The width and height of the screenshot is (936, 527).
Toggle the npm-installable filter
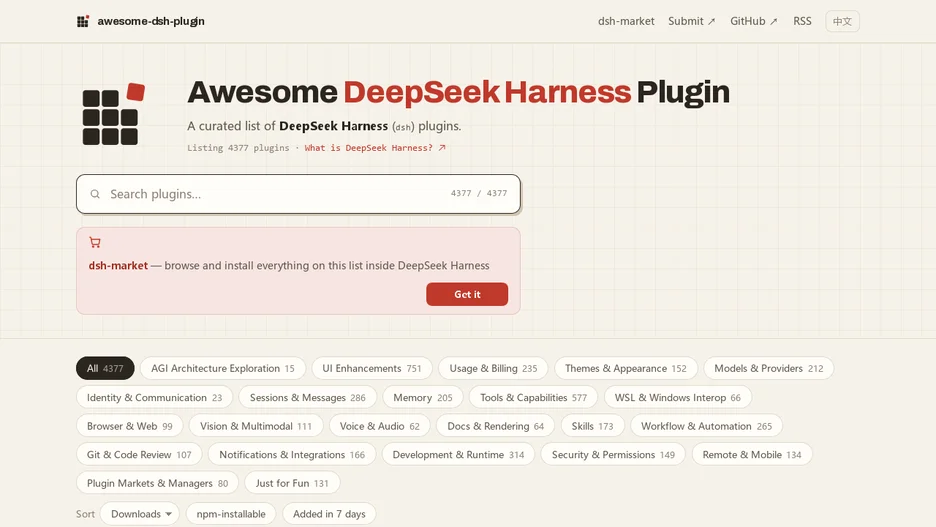[x=231, y=514]
